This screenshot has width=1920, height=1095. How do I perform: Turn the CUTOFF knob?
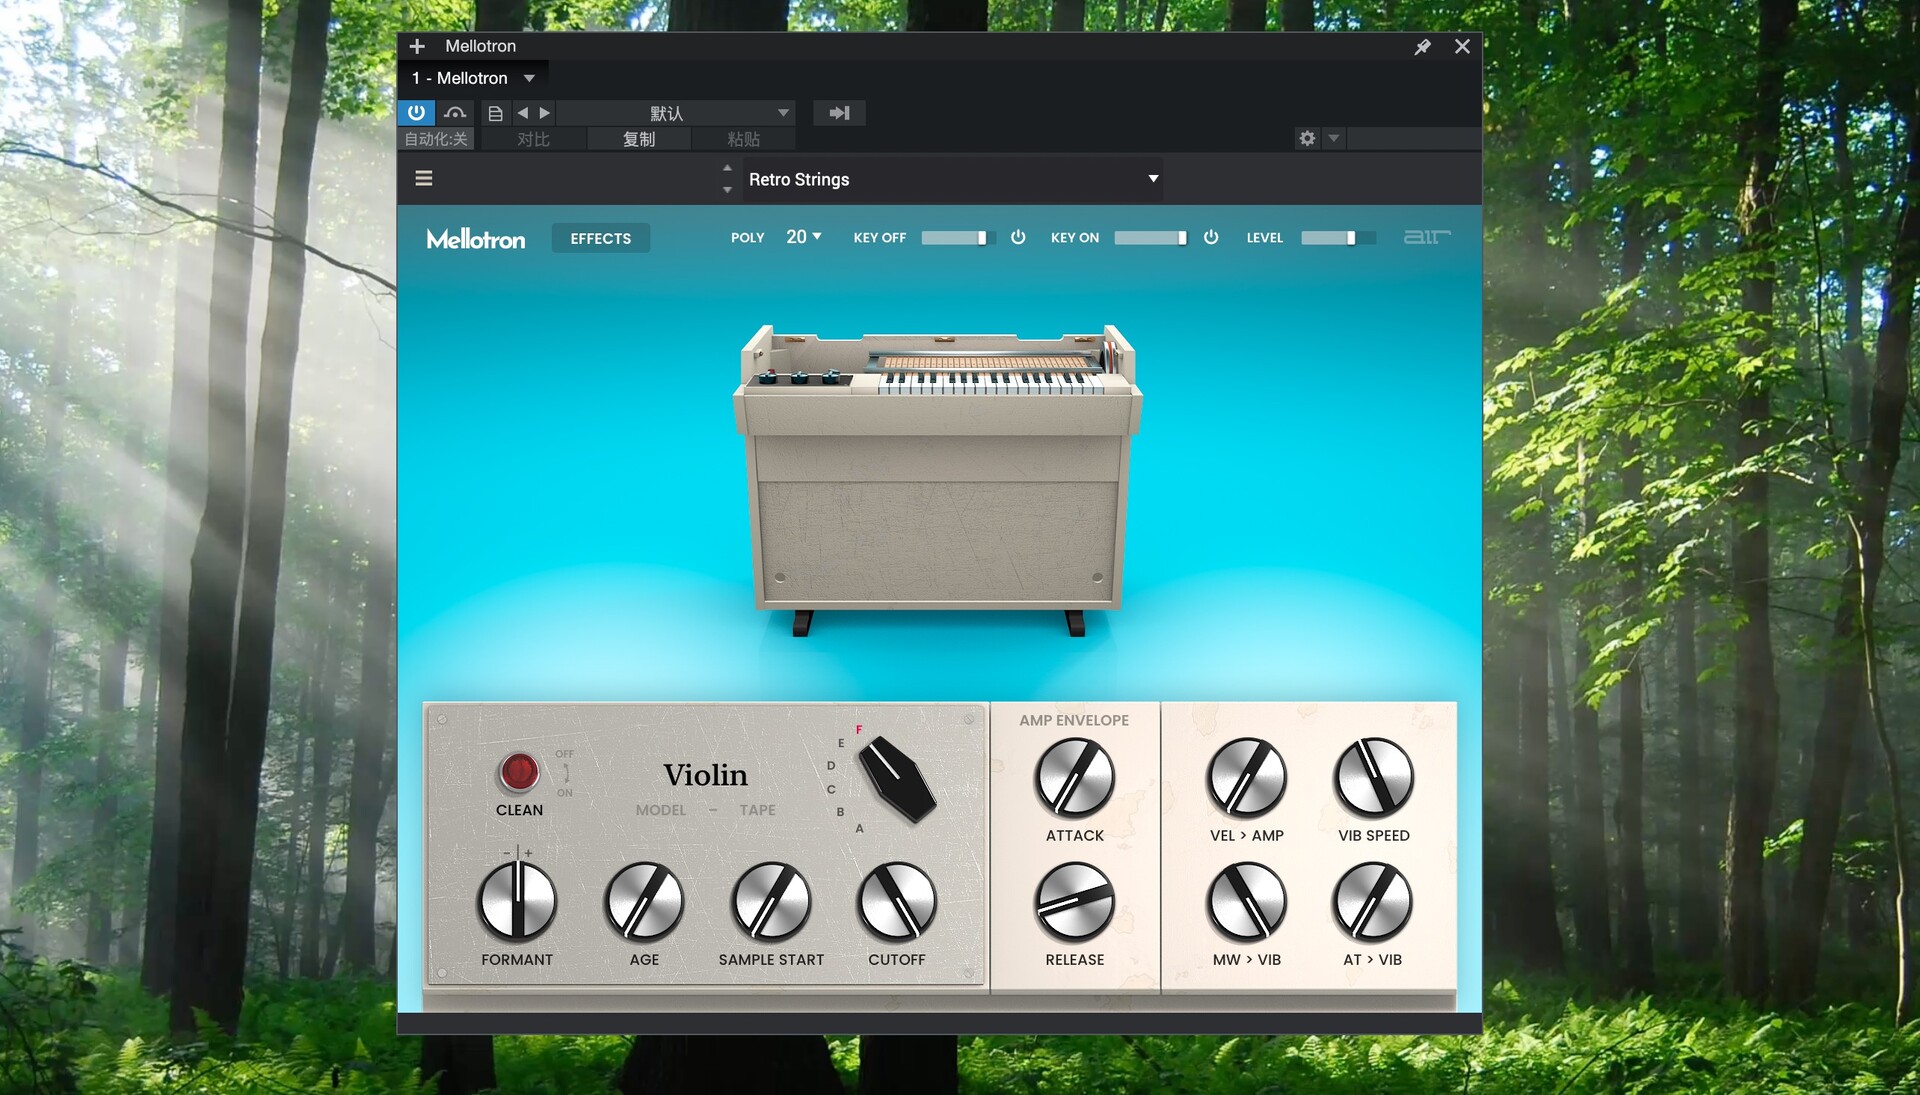tap(895, 902)
